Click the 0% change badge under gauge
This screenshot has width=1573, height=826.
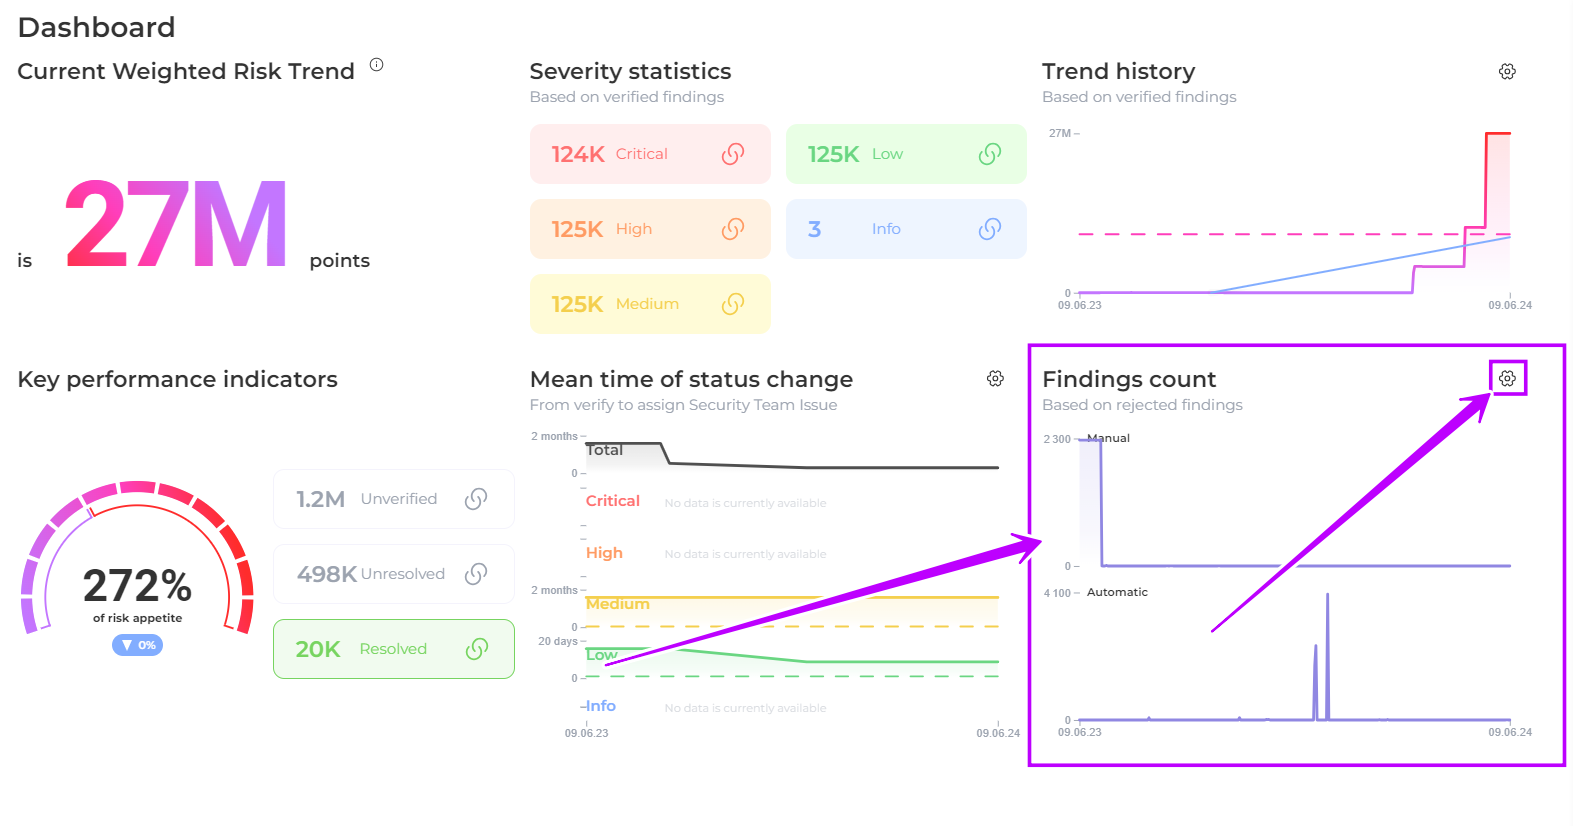coord(137,645)
